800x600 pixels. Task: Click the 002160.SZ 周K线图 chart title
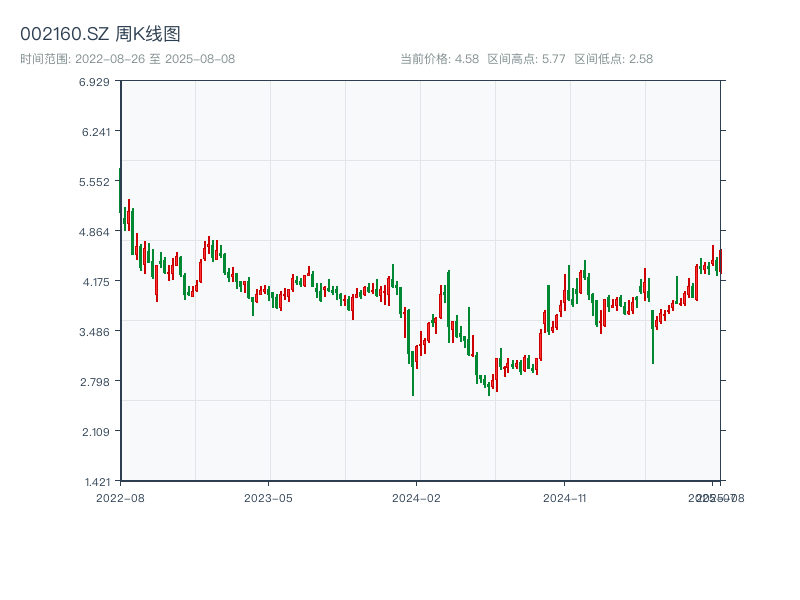(x=100, y=34)
